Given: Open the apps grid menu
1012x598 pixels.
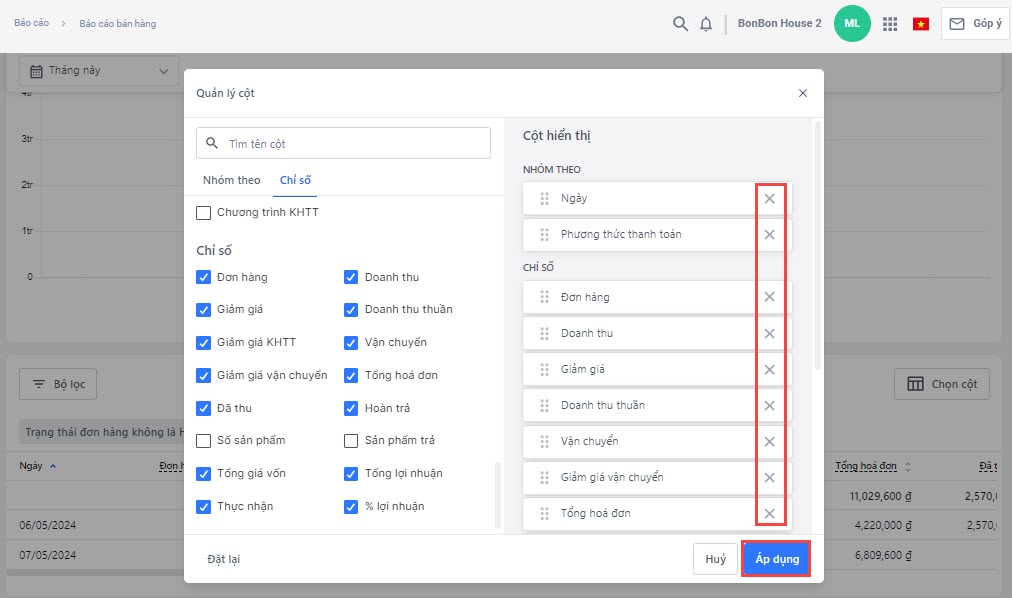Looking at the screenshot, I should [889, 24].
